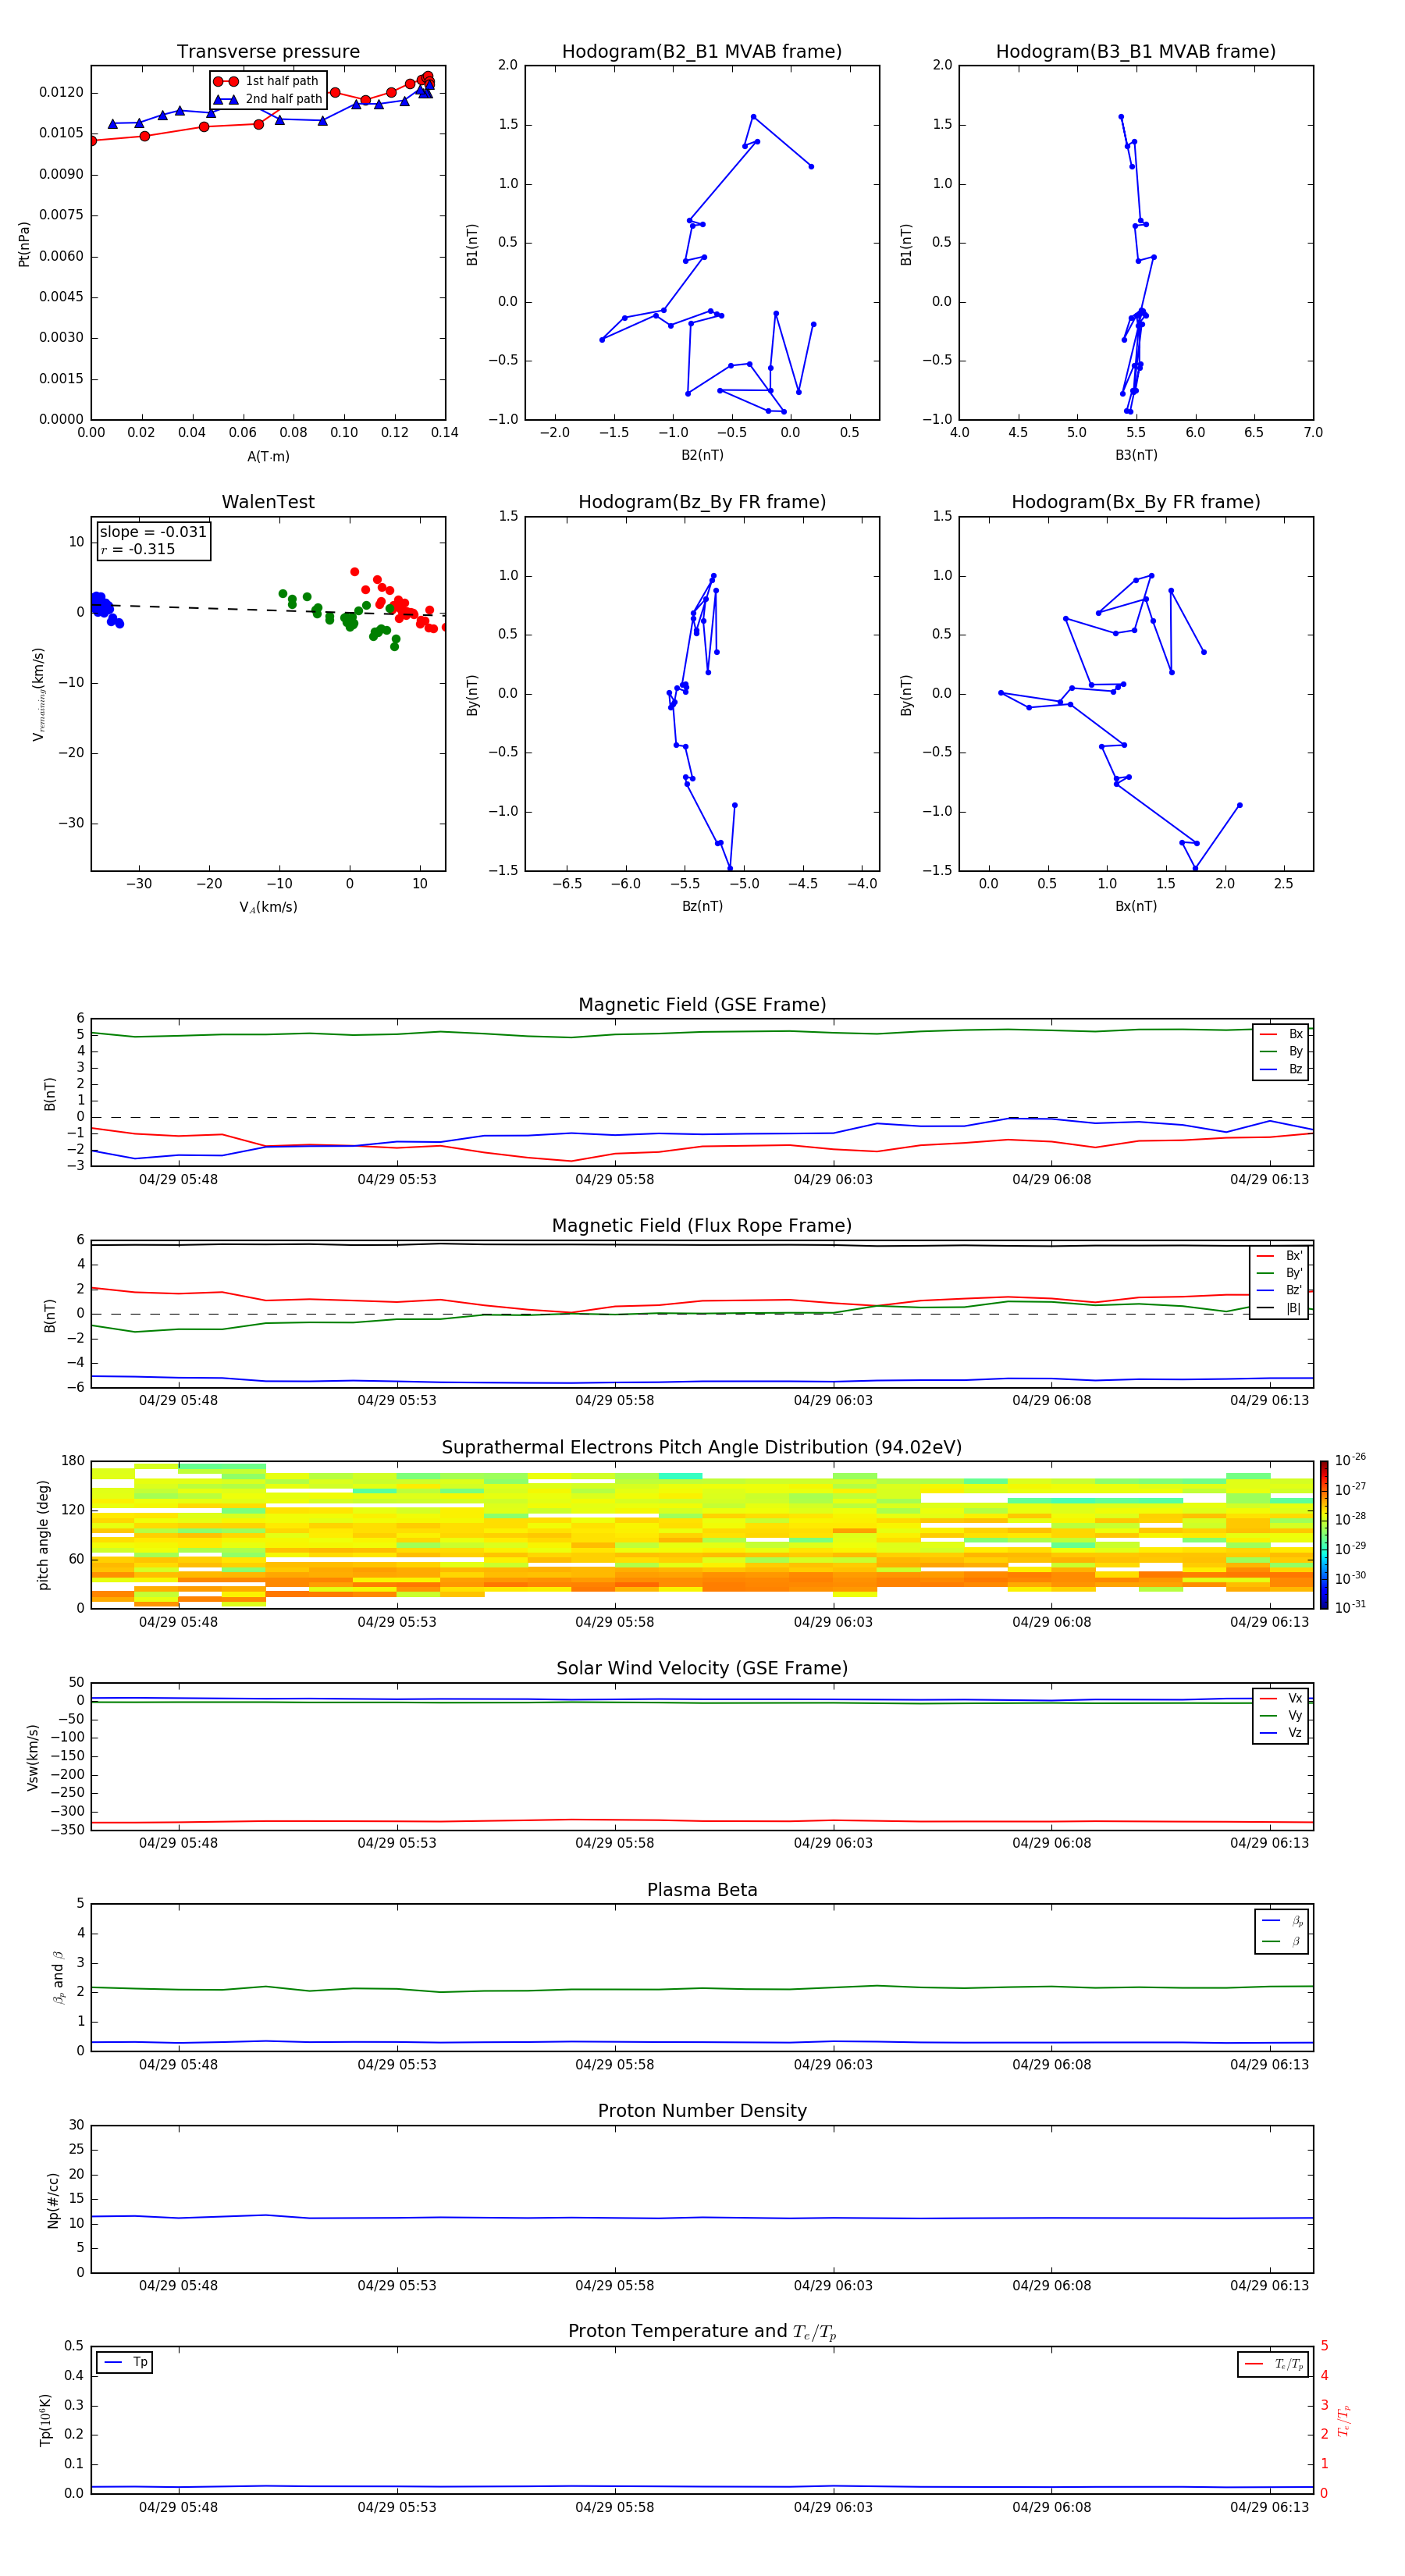Screen dimensions: 1405x2576
Task: Click the "Magnetic Field (Flux Rope Frame)" title
Action: pyautogui.click(x=702, y=1226)
